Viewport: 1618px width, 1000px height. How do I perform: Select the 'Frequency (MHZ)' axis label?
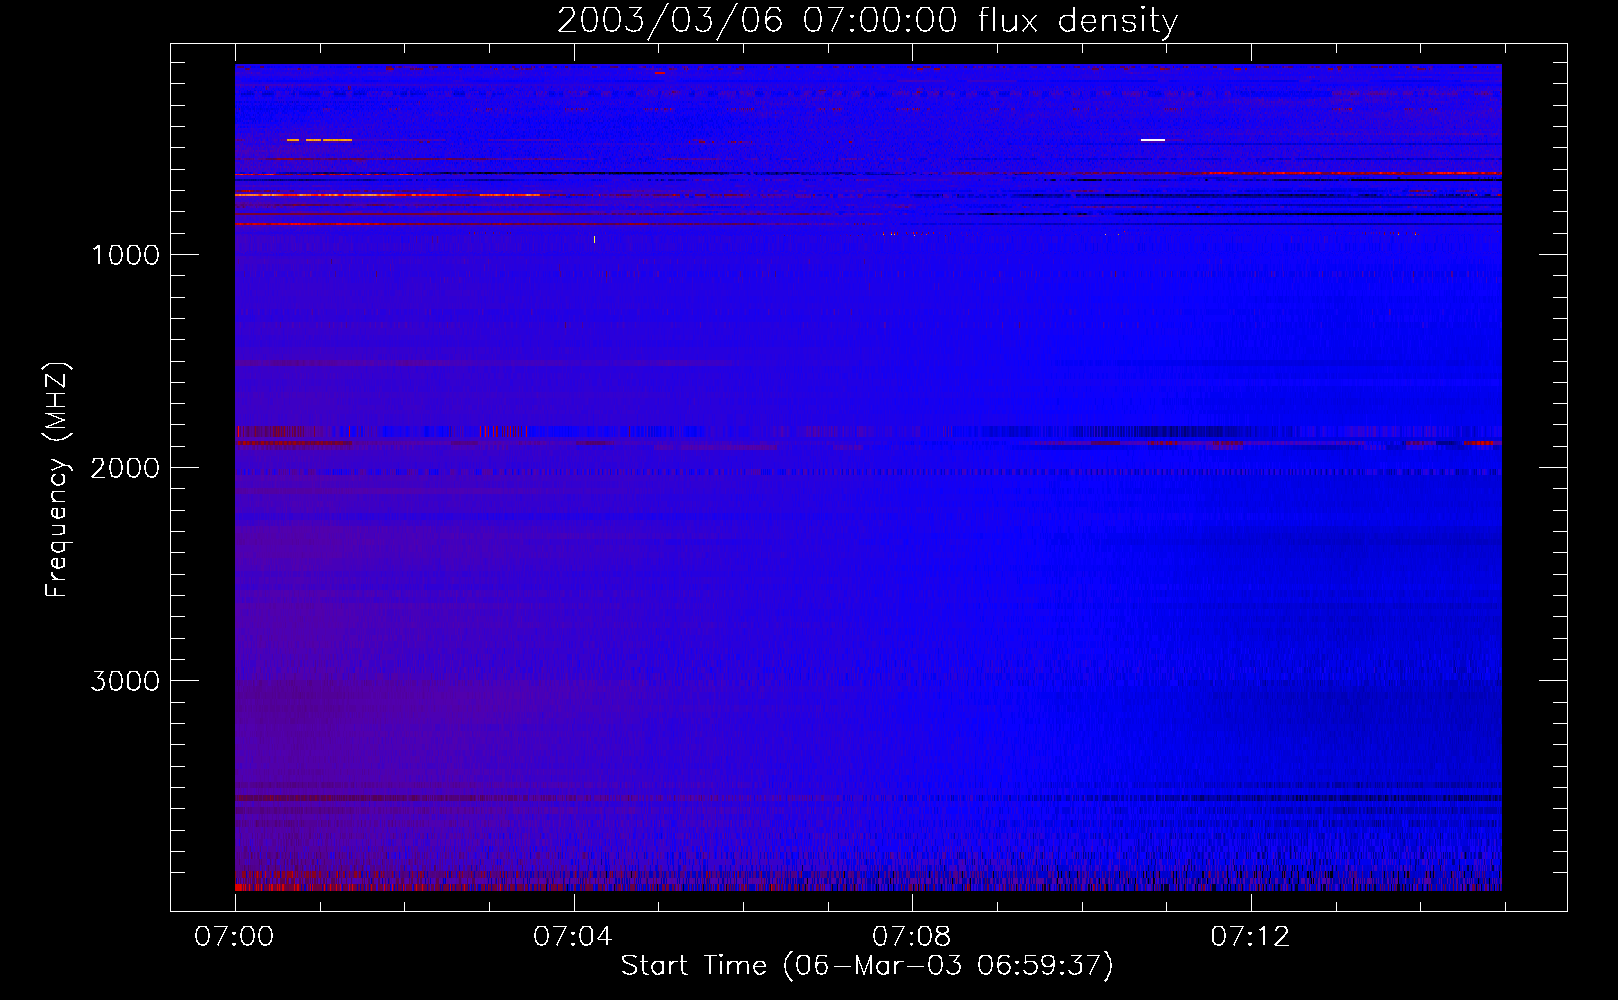coord(57,480)
